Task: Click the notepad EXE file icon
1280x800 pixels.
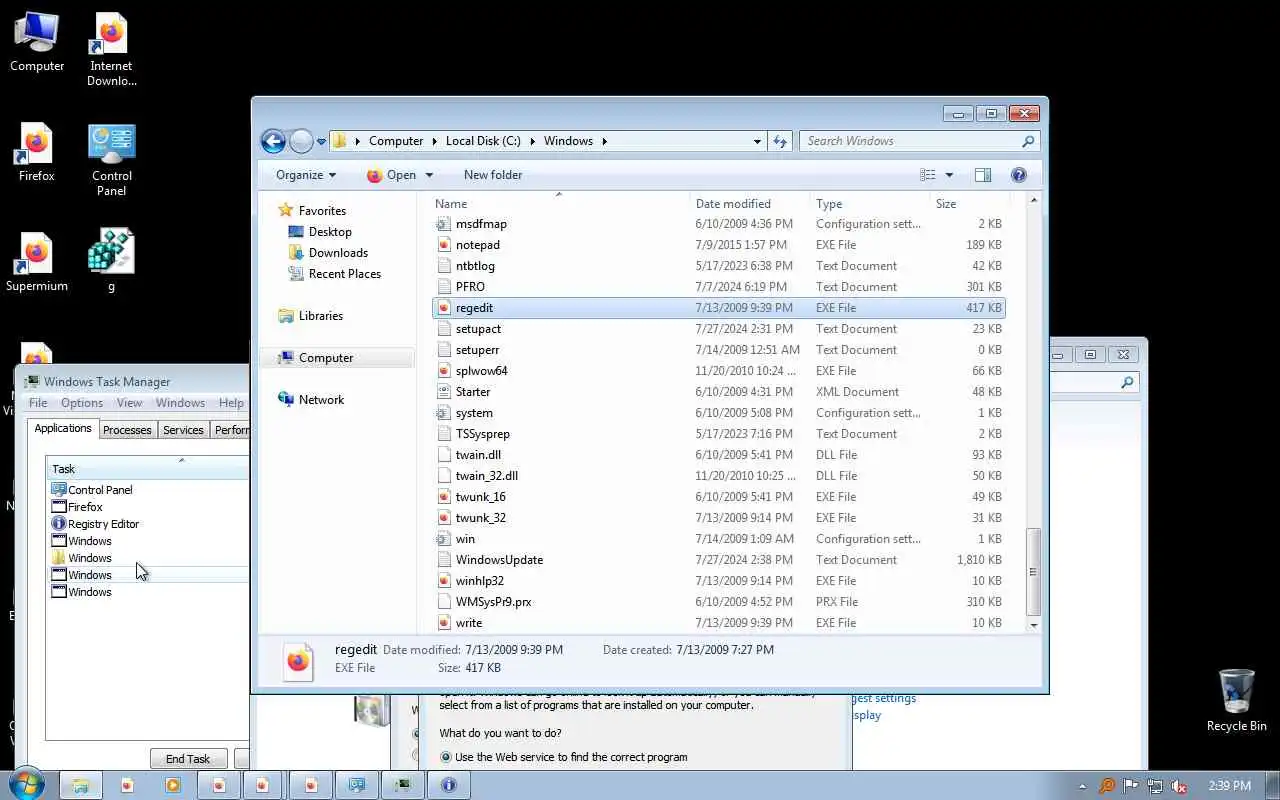Action: point(444,245)
